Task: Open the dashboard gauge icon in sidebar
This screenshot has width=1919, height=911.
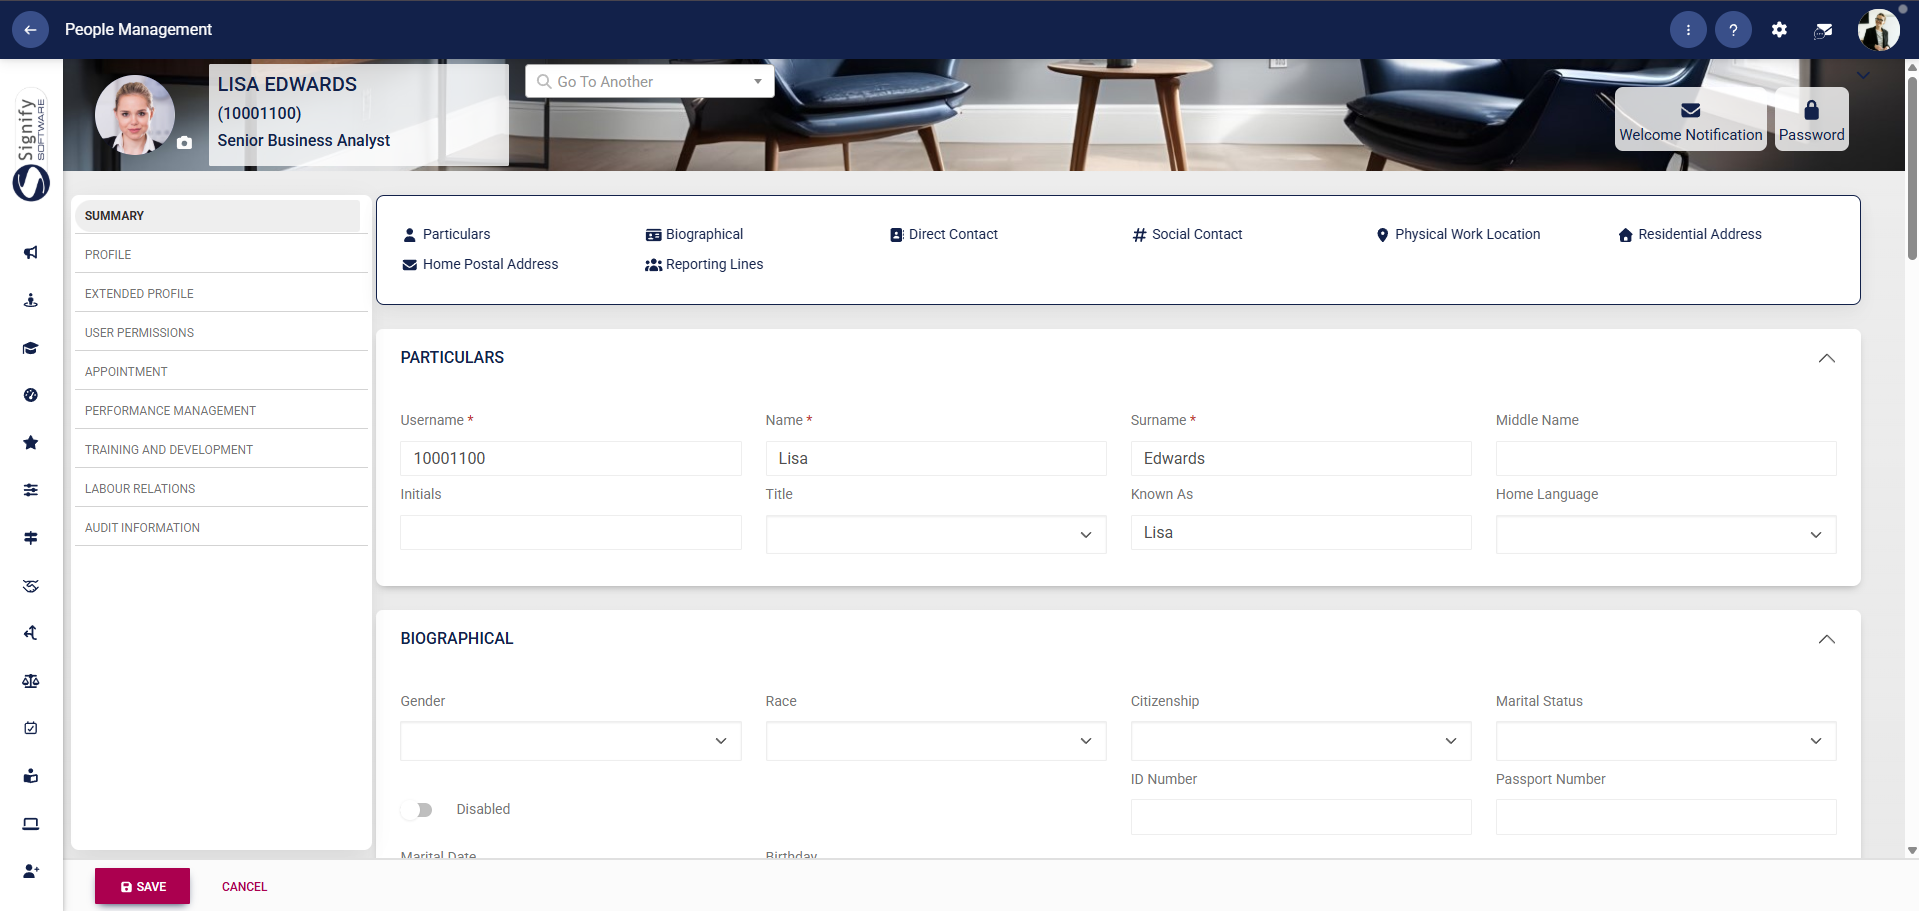Action: 30,395
